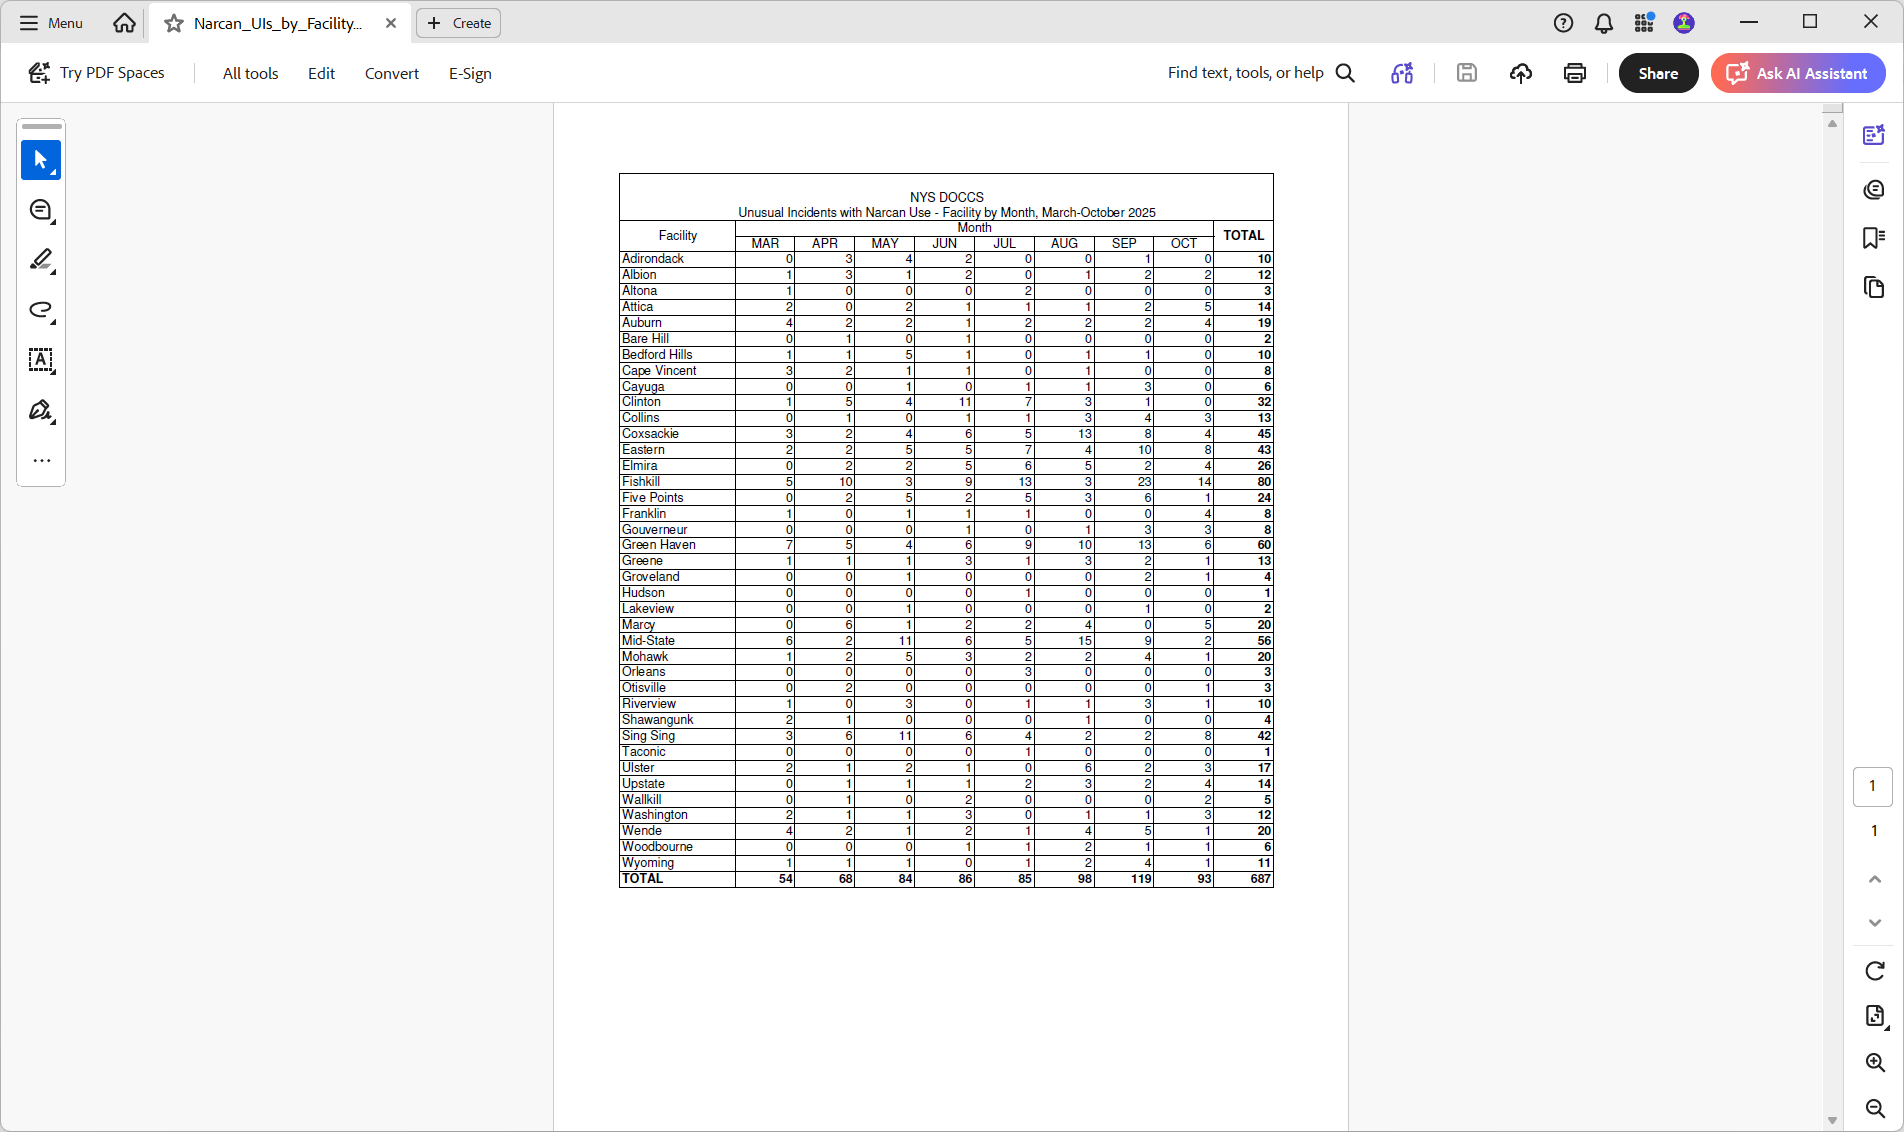Select the Add comment tool
Image resolution: width=1904 pixels, height=1132 pixels.
pos(41,210)
